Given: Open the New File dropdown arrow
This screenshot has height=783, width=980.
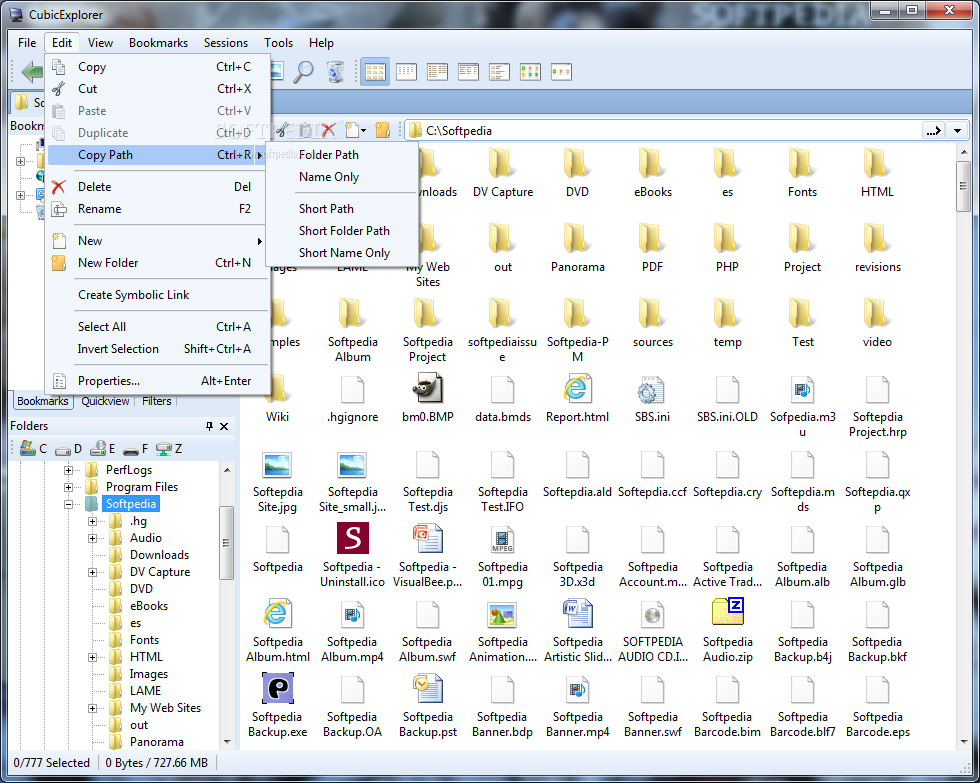Looking at the screenshot, I should (x=364, y=131).
